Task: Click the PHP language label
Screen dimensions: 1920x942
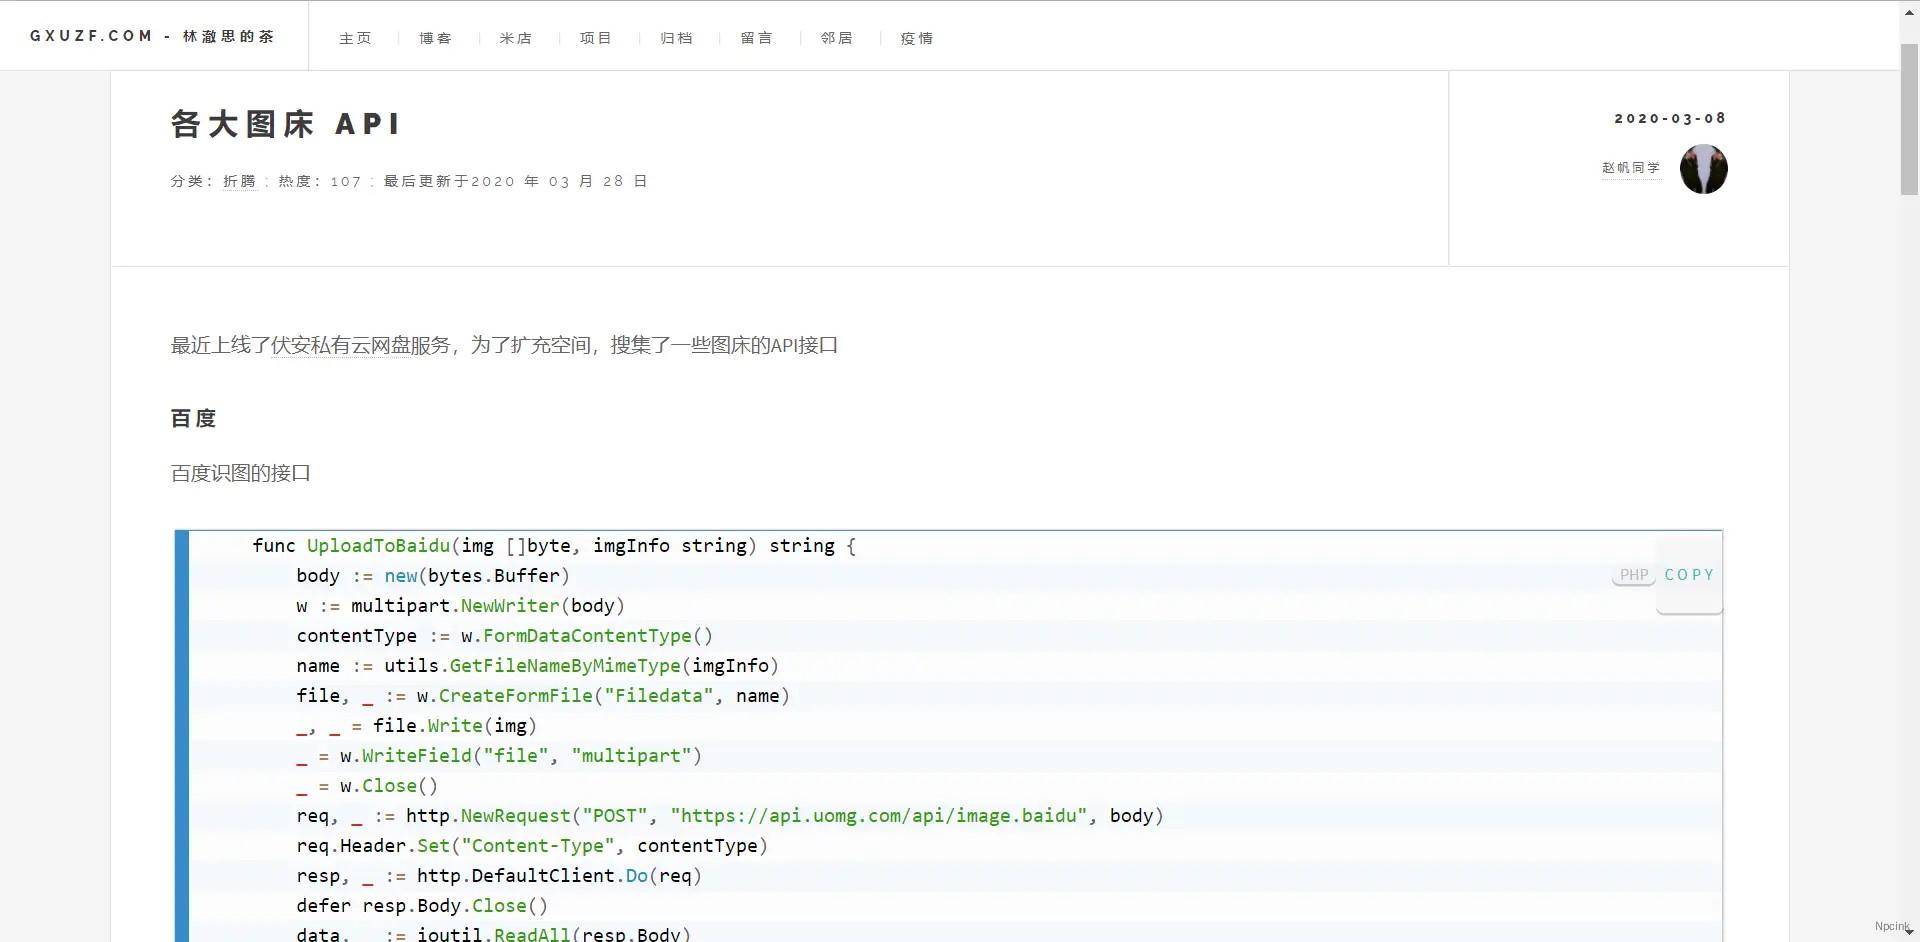Action: [x=1633, y=575]
